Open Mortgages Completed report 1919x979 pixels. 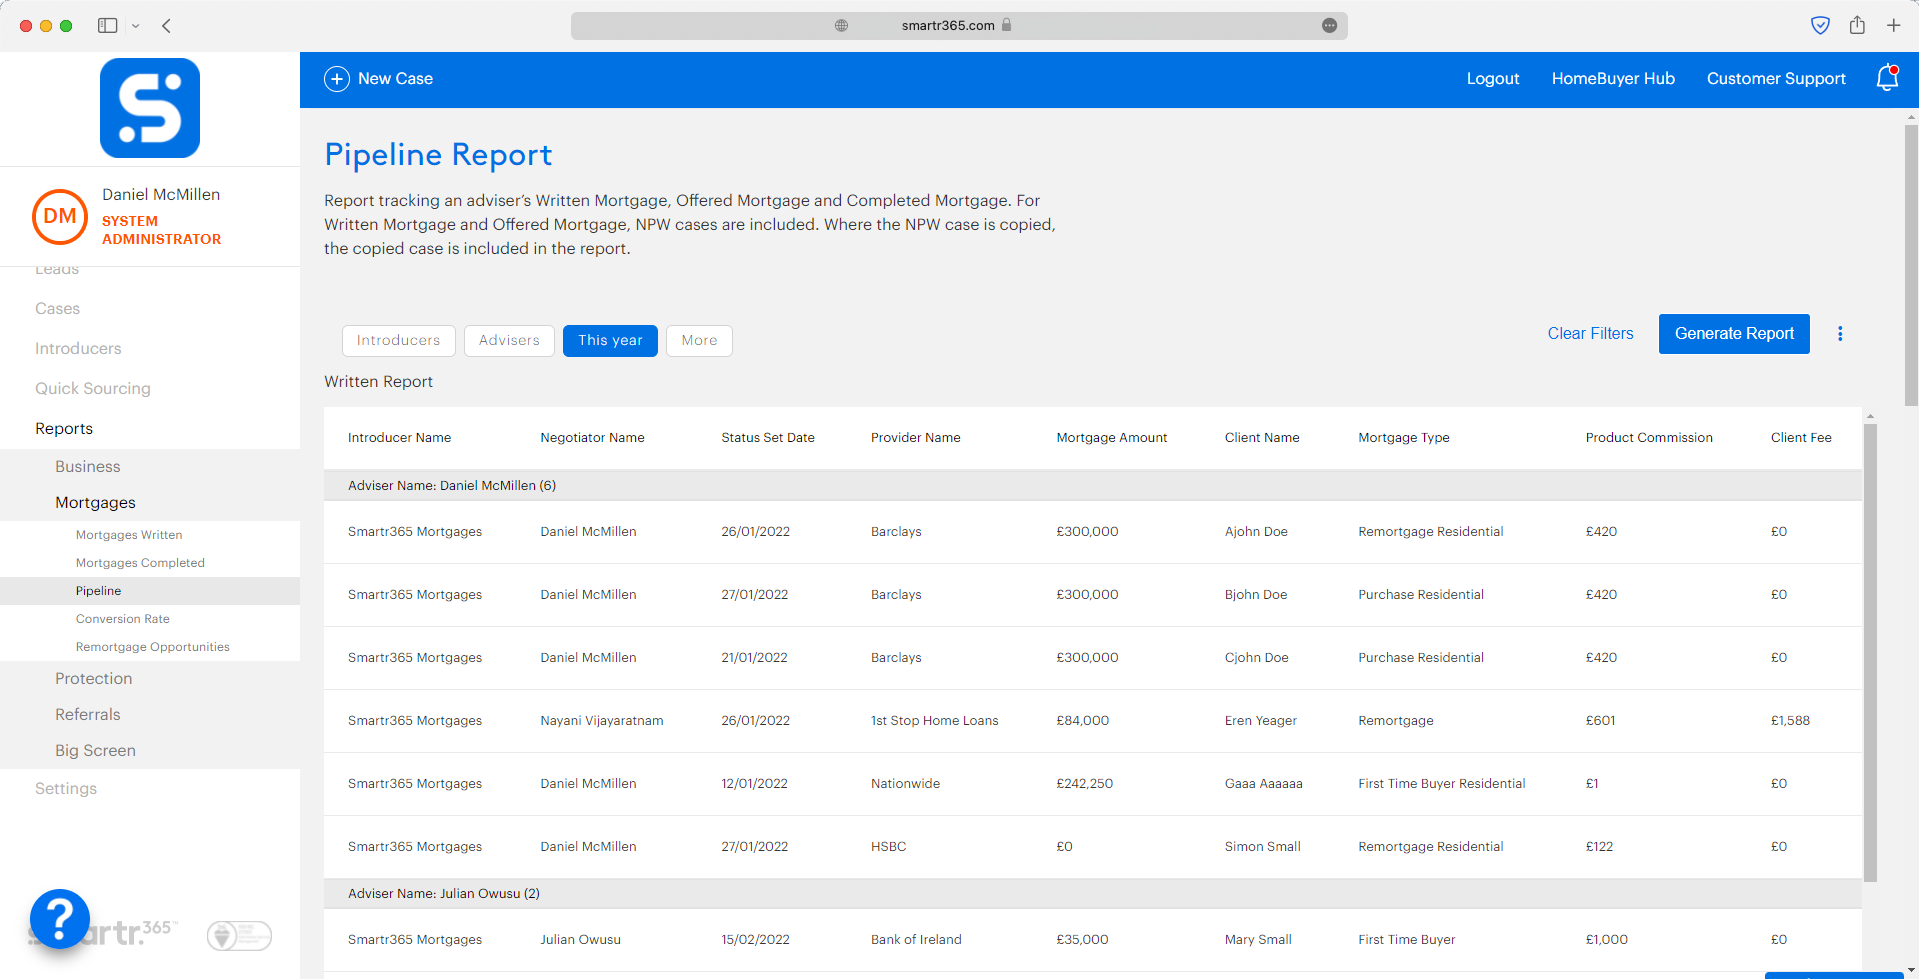click(140, 563)
